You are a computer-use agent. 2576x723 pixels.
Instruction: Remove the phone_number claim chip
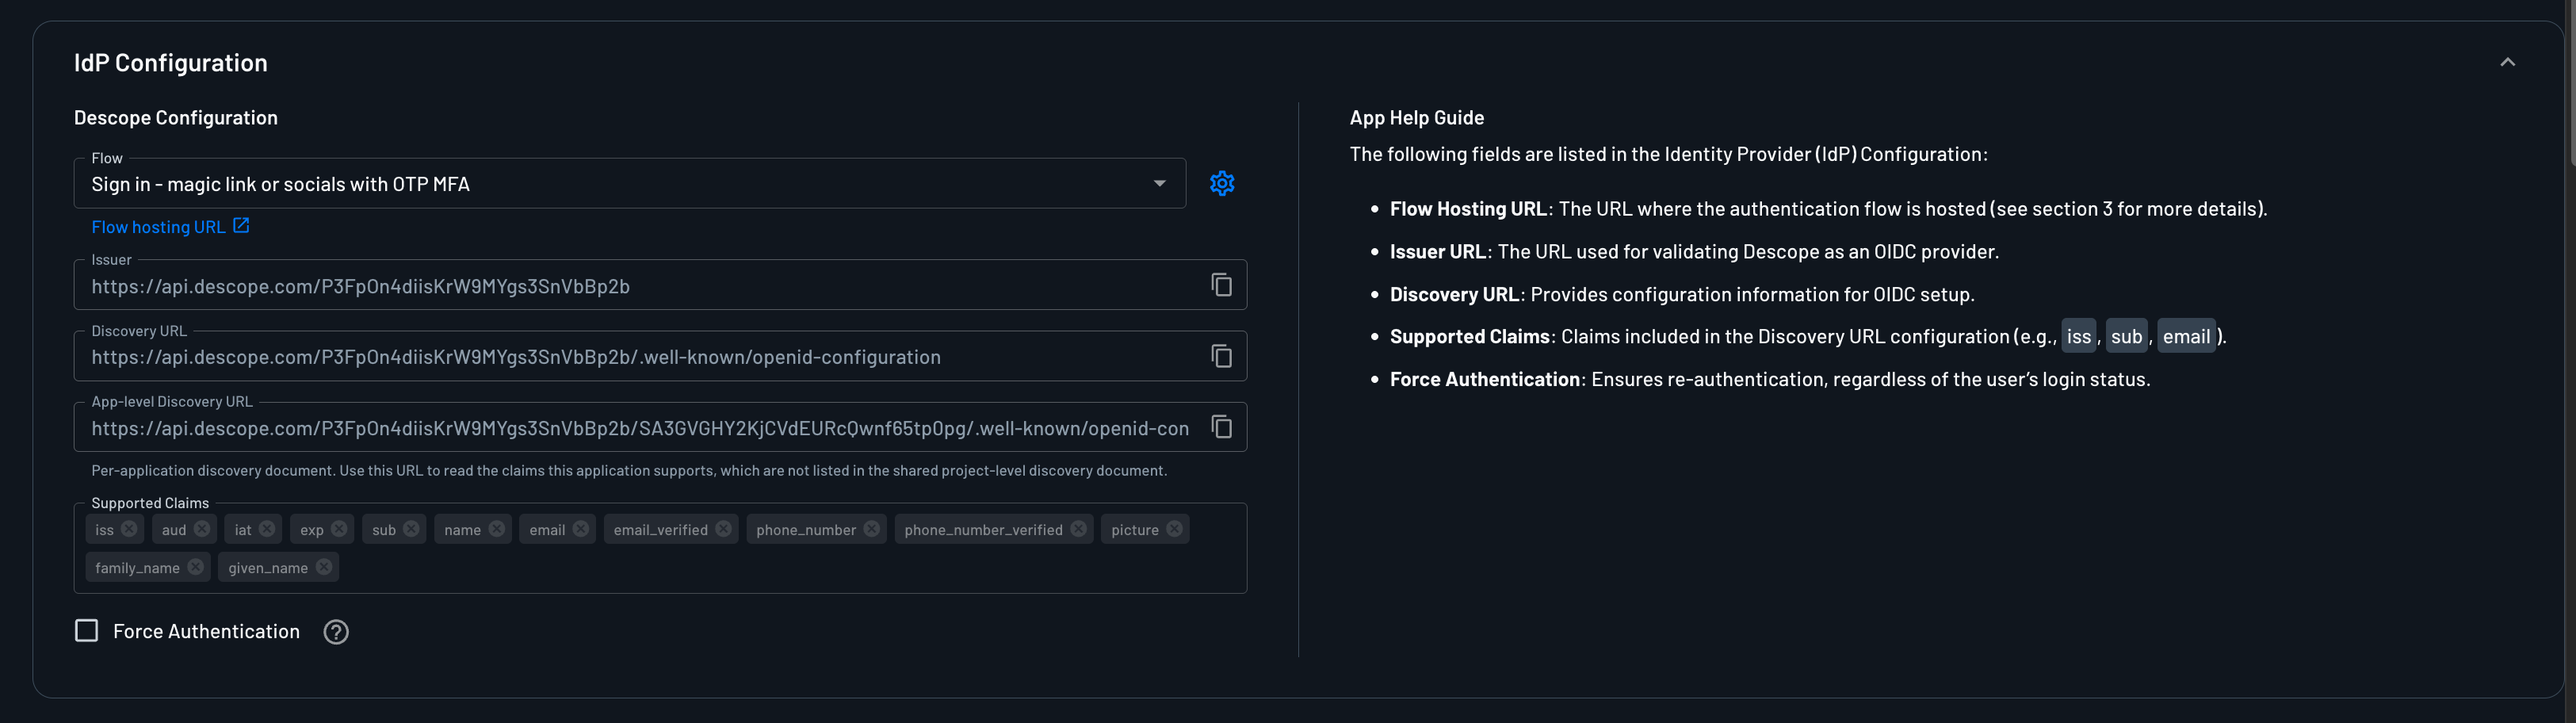click(x=872, y=529)
